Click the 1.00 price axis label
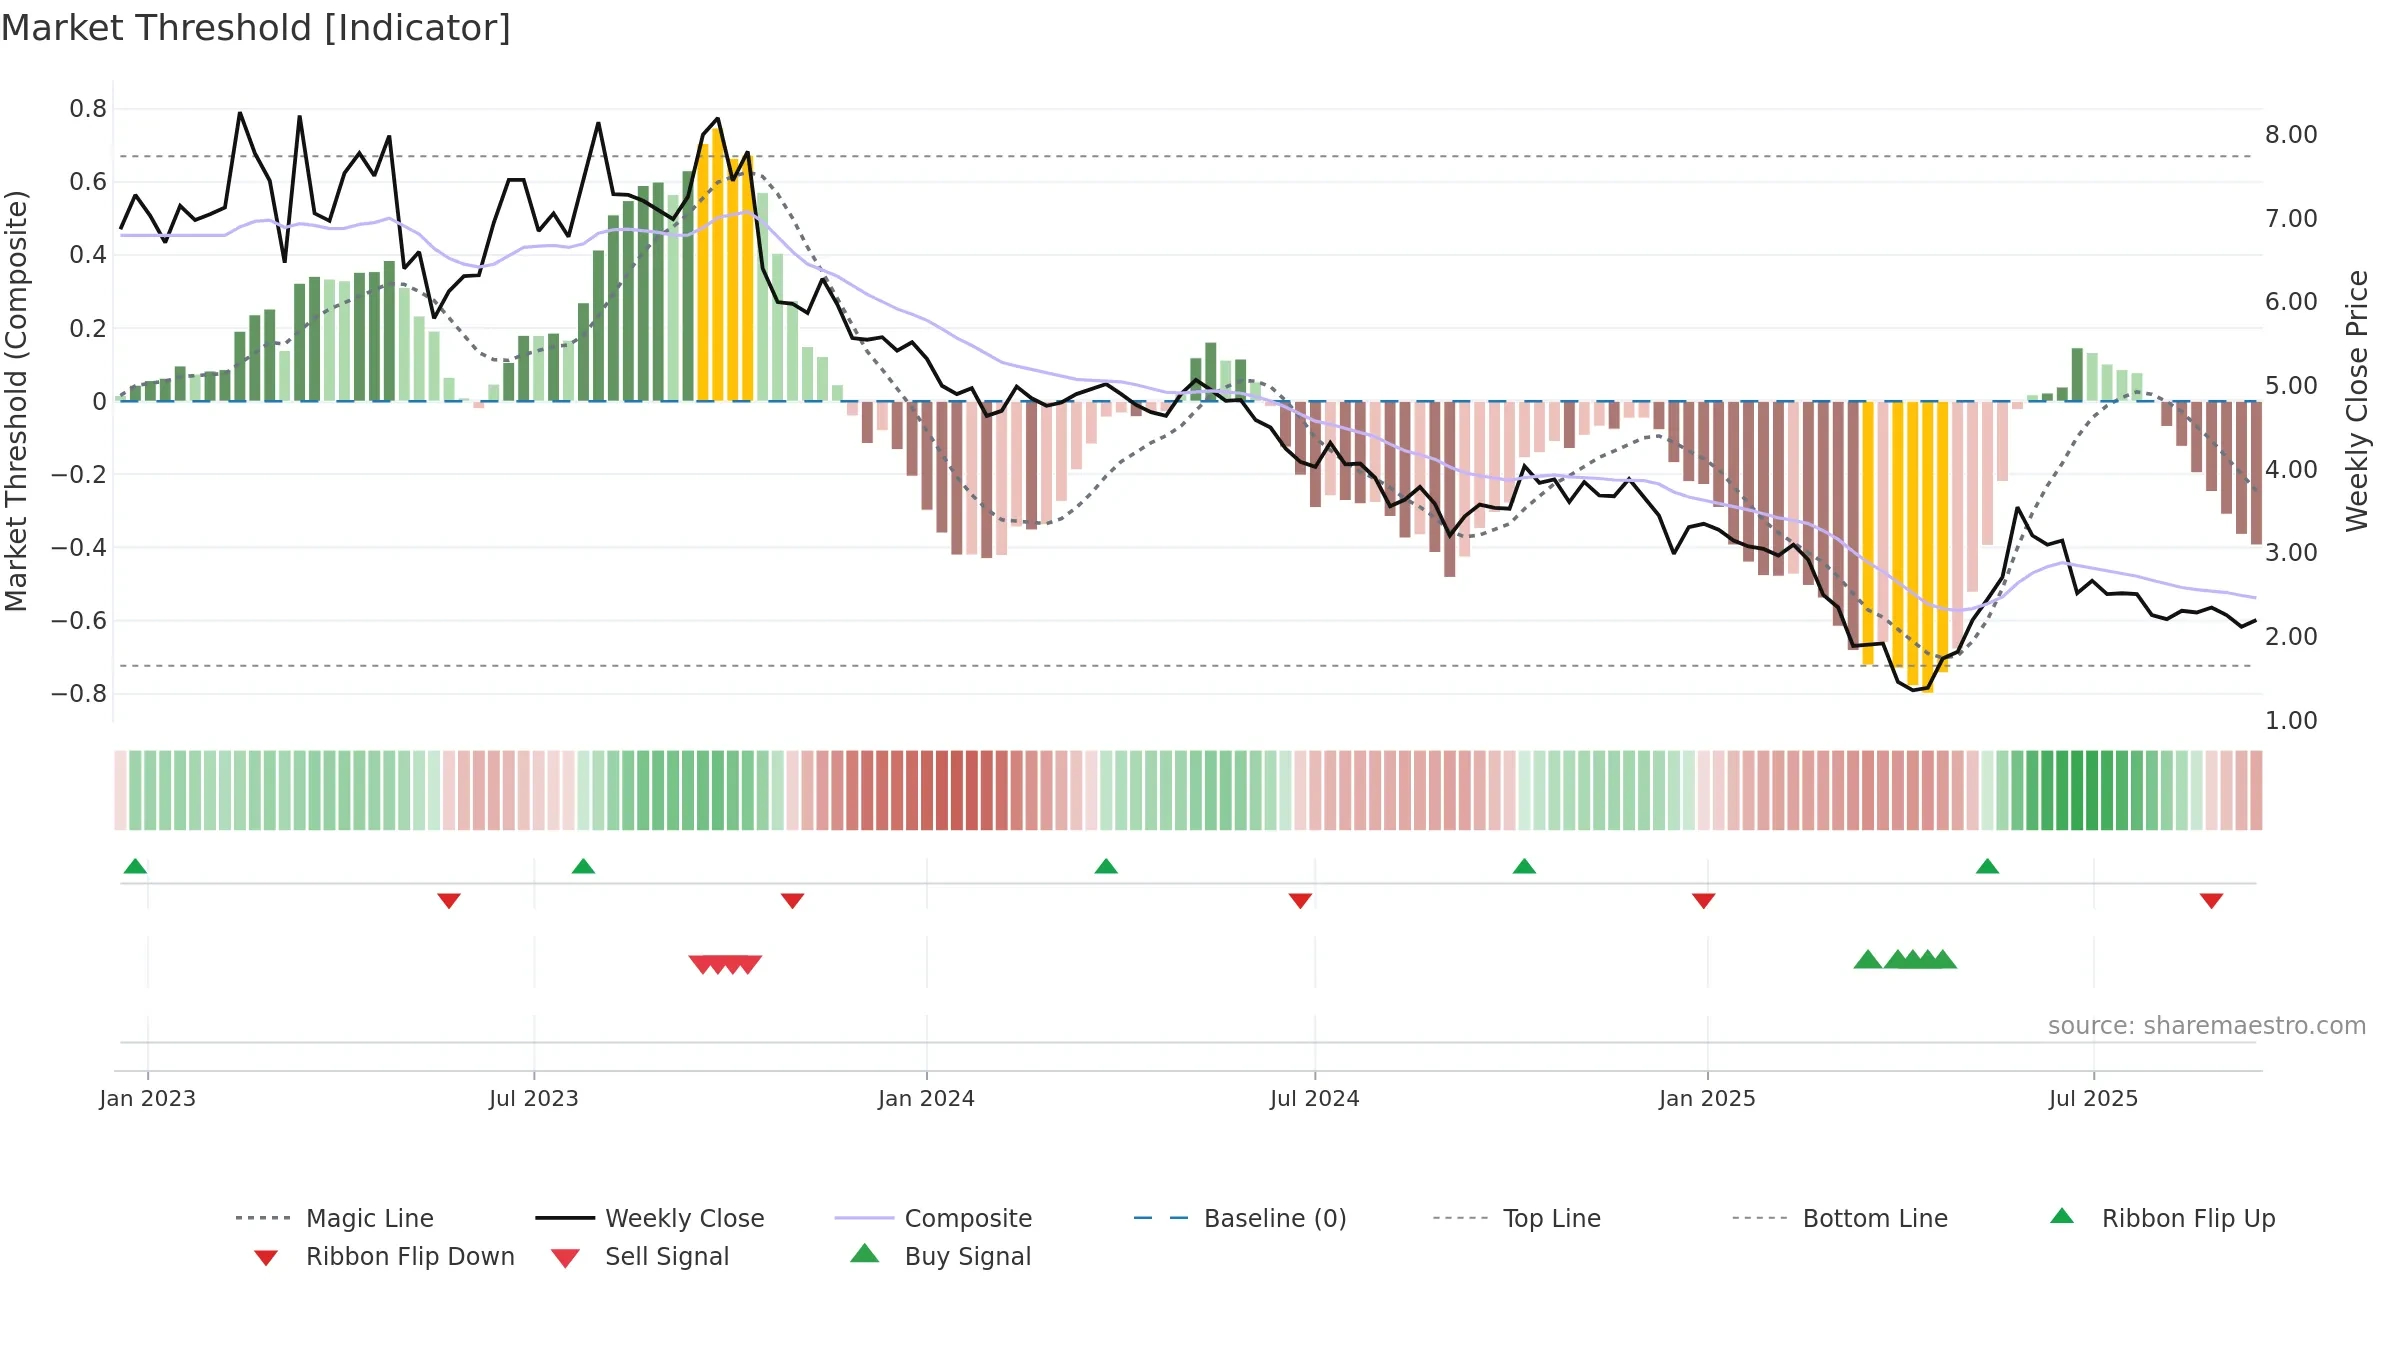 (2291, 720)
